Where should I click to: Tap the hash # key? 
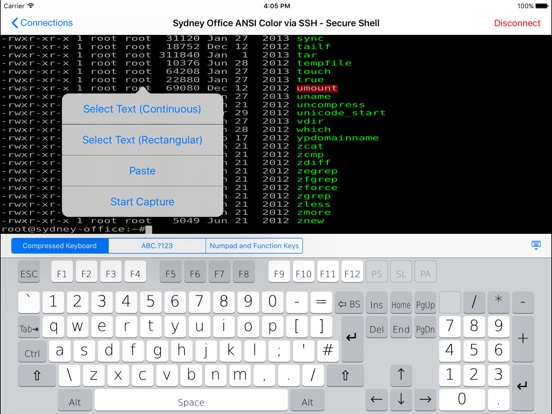328,351
